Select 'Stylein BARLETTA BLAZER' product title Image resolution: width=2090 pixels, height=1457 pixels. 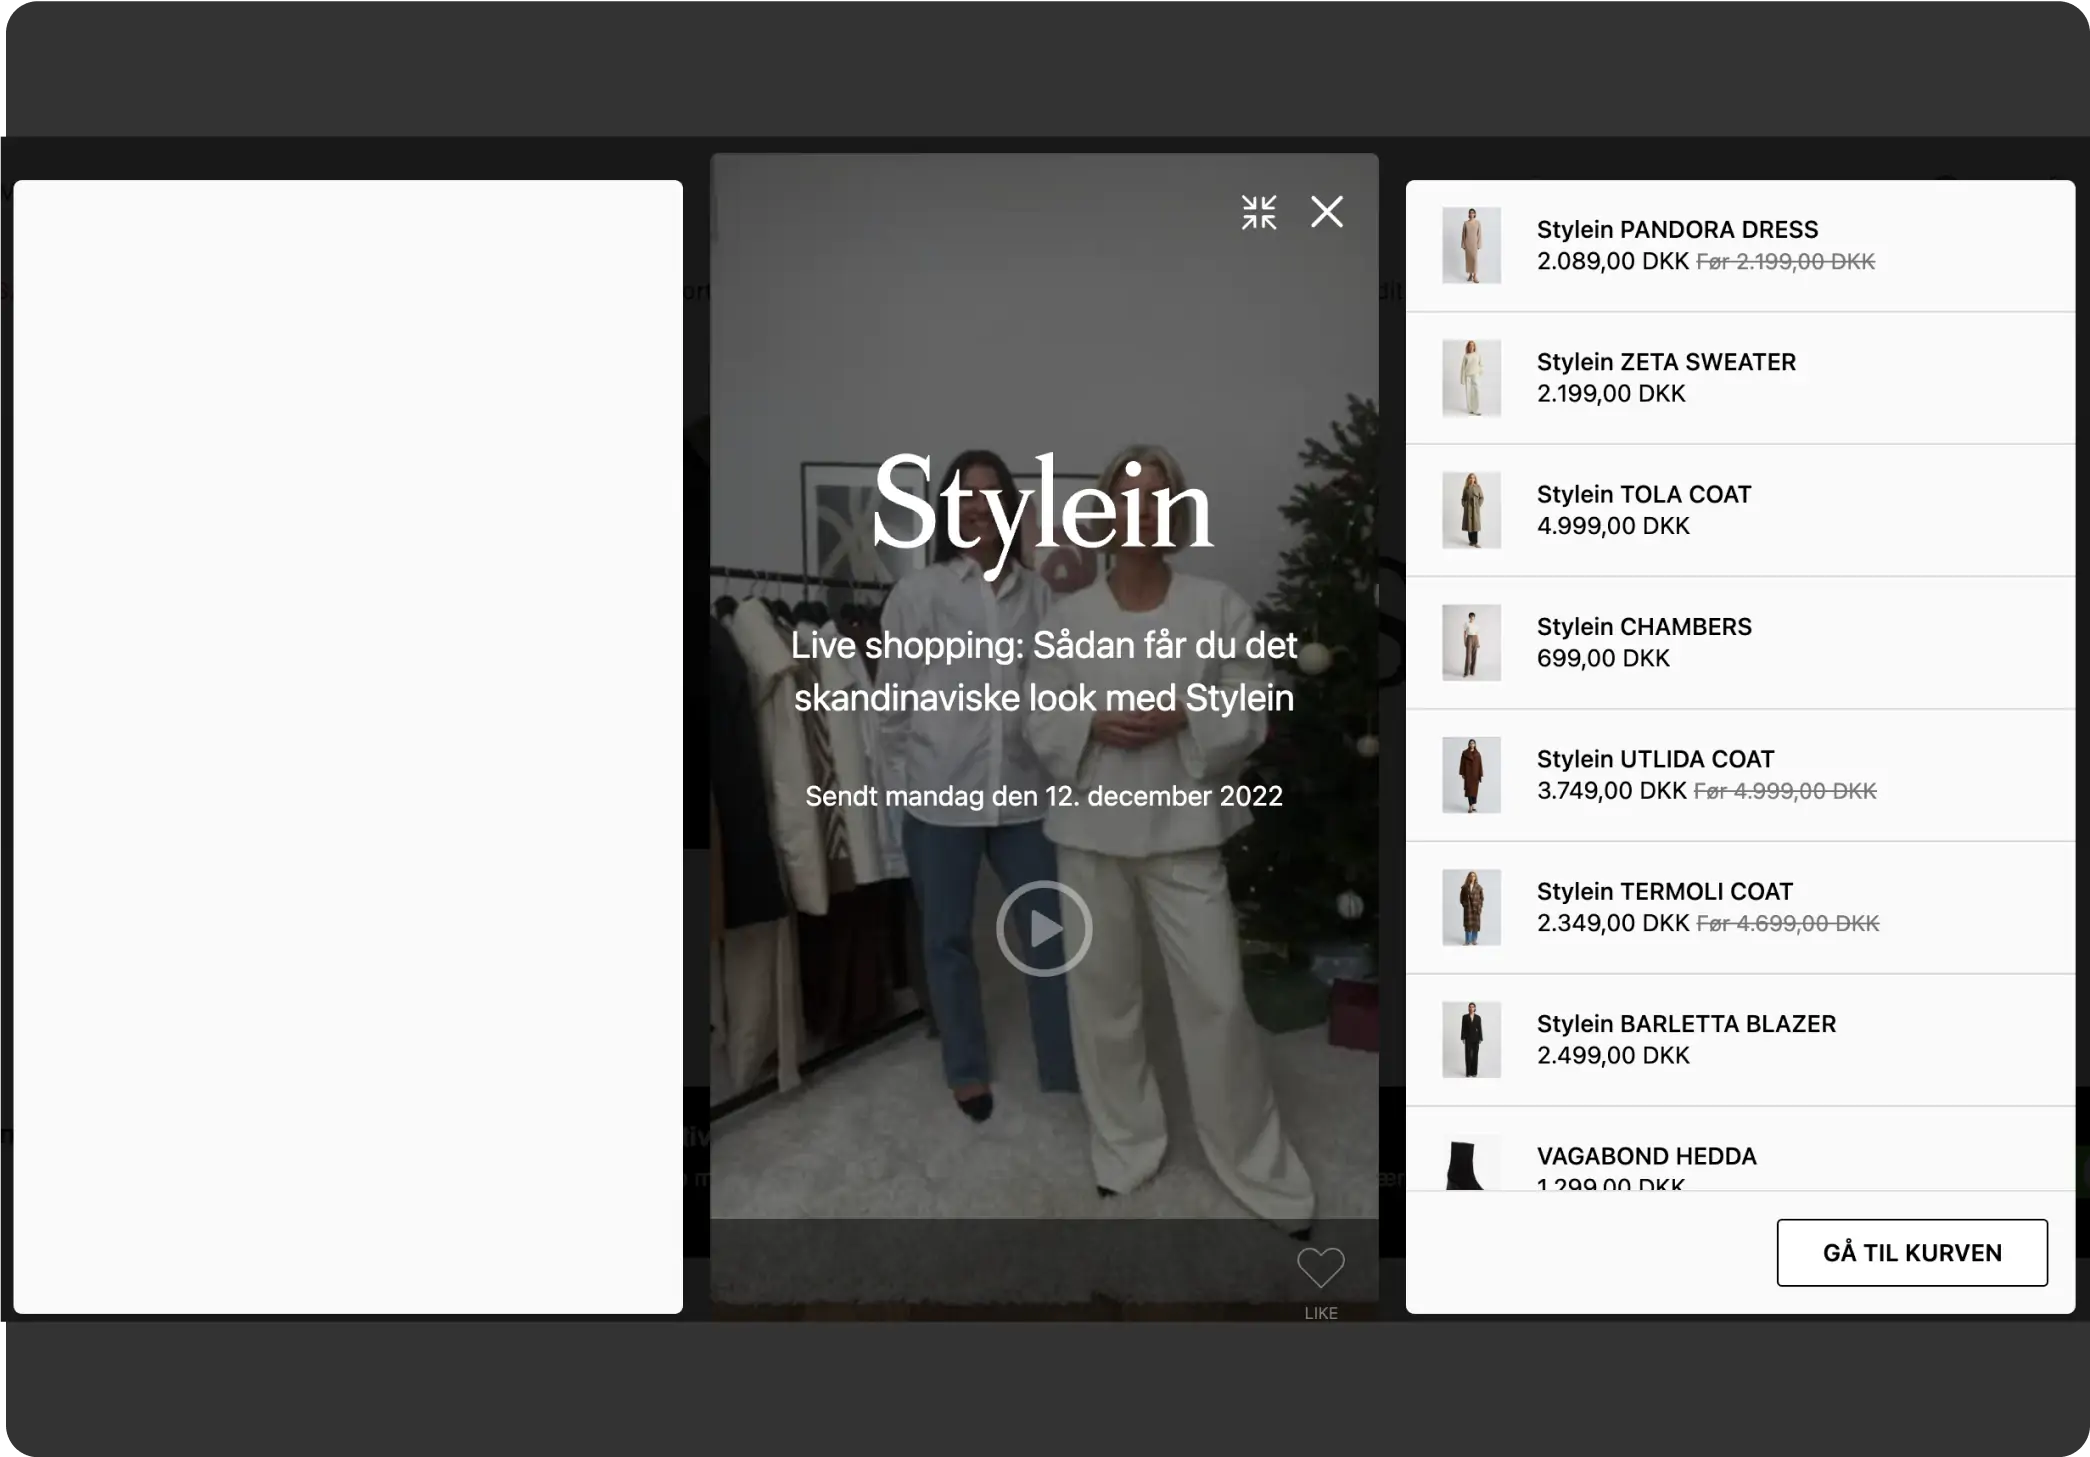point(1686,1024)
